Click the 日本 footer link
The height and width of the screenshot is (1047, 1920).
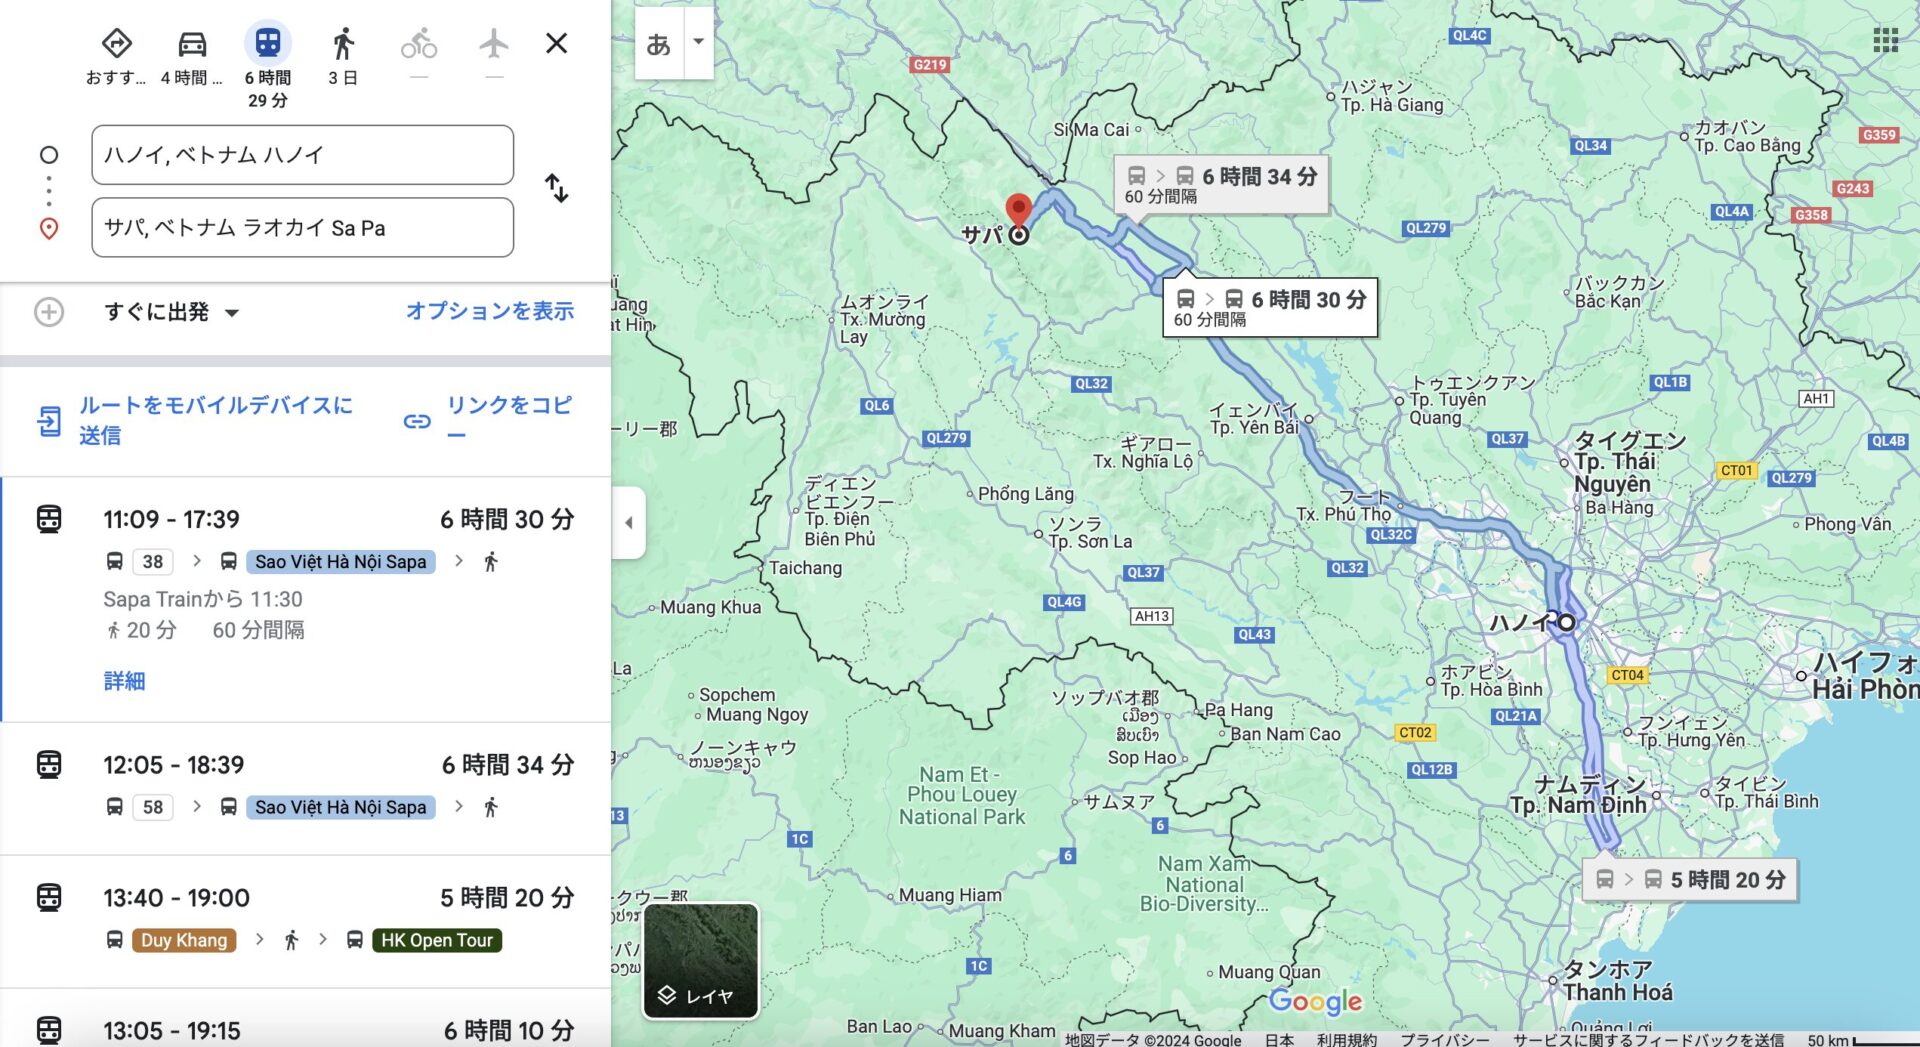[x=1279, y=1040]
